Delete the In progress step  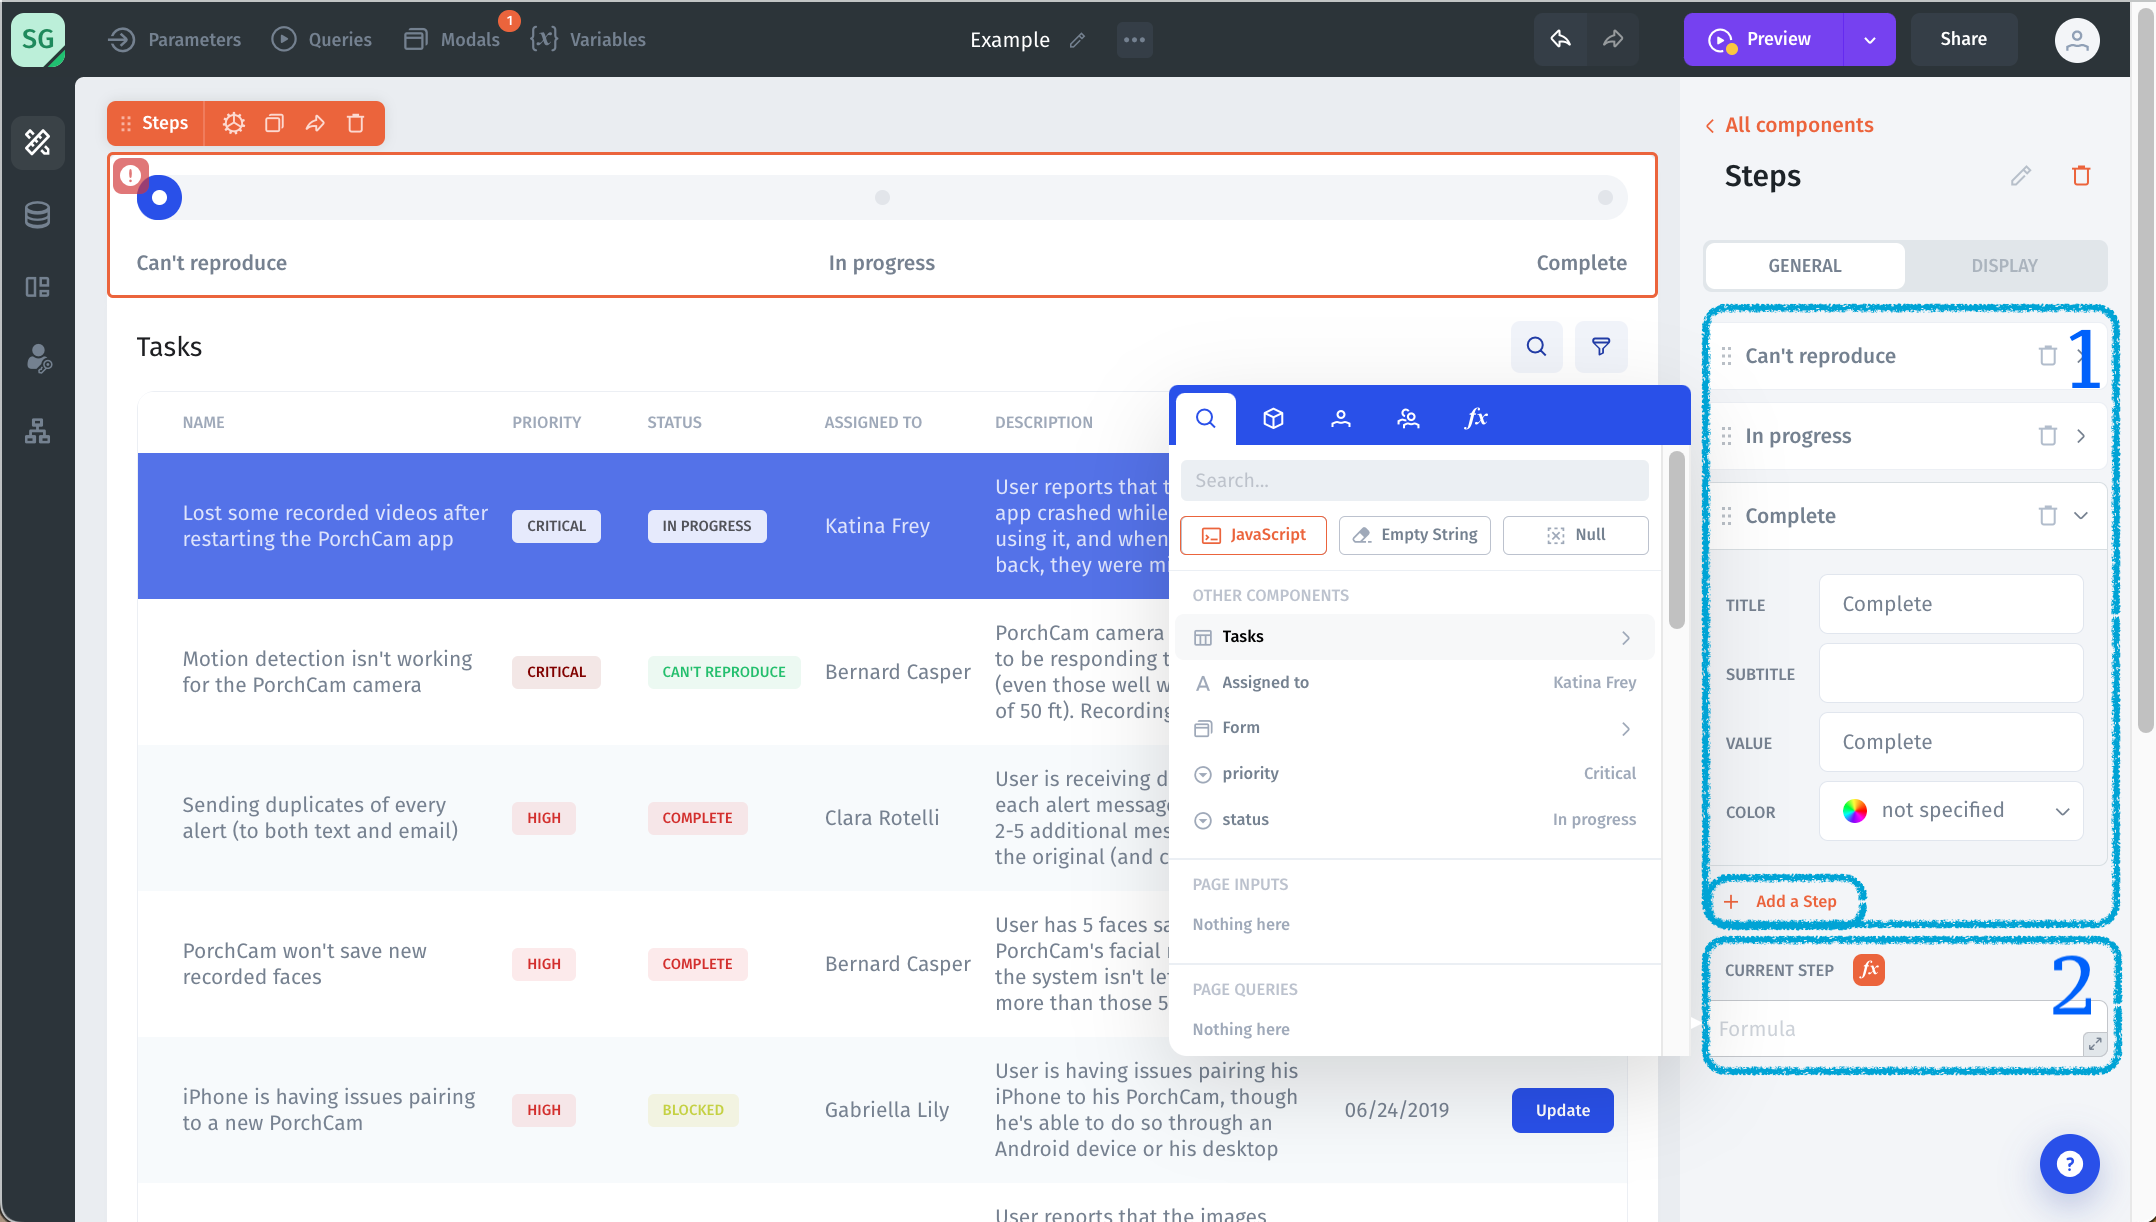point(2047,436)
